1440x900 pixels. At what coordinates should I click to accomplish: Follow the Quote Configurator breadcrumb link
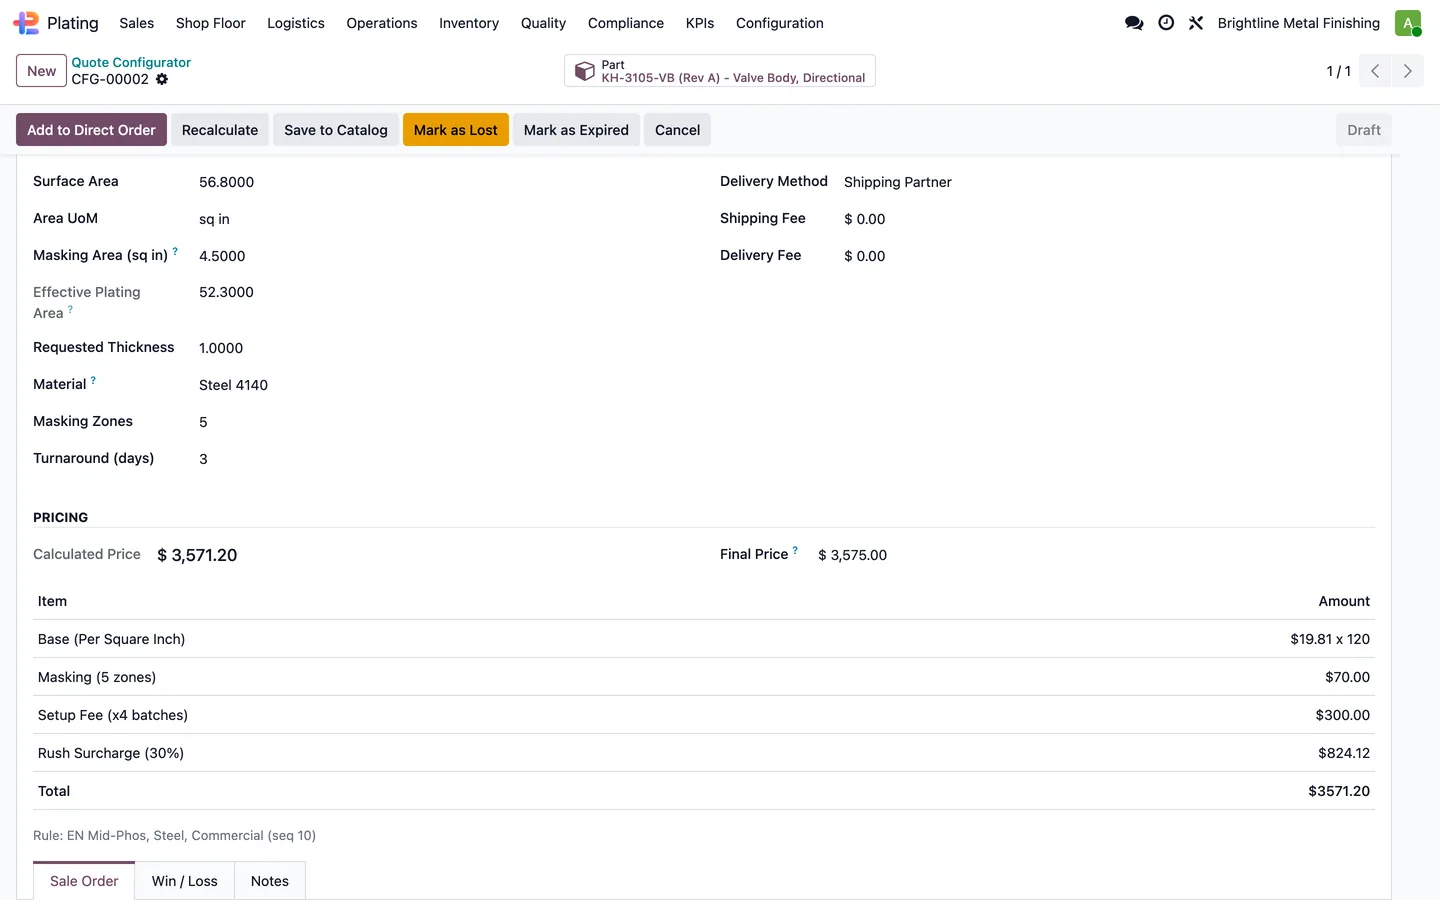pyautogui.click(x=131, y=62)
